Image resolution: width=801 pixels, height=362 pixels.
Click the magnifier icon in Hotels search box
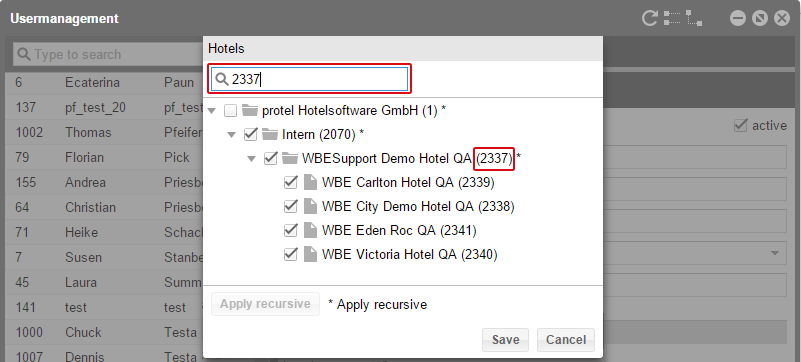point(221,79)
